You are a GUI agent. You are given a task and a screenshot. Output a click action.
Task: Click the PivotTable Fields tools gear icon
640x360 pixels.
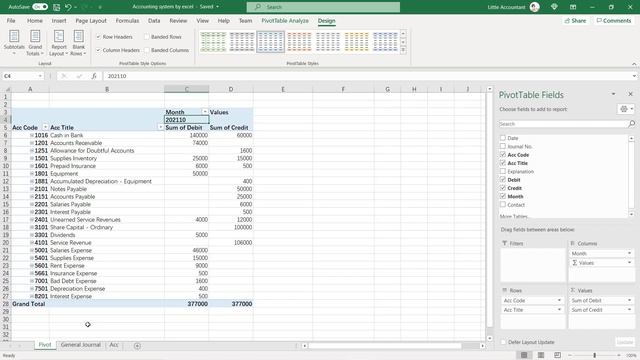coord(624,109)
